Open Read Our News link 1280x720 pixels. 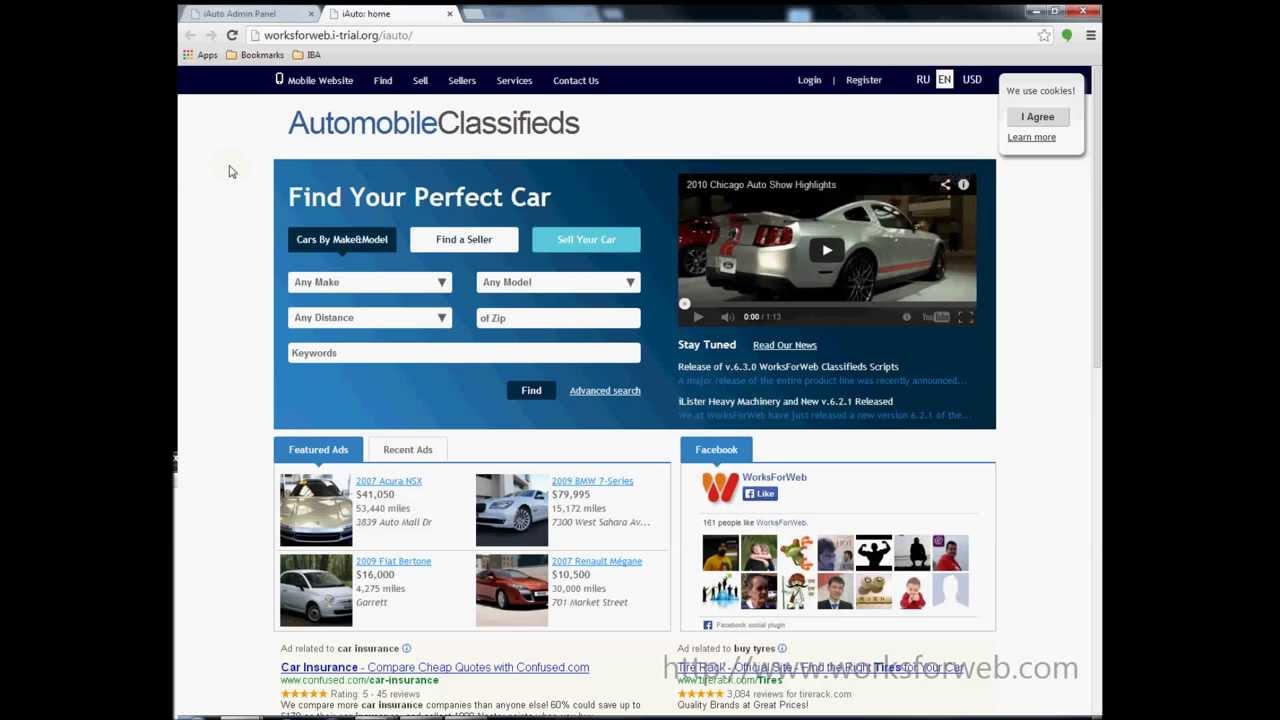(785, 345)
